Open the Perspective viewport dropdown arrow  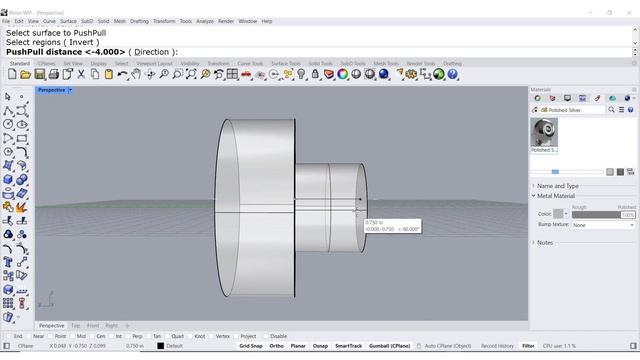pos(71,90)
